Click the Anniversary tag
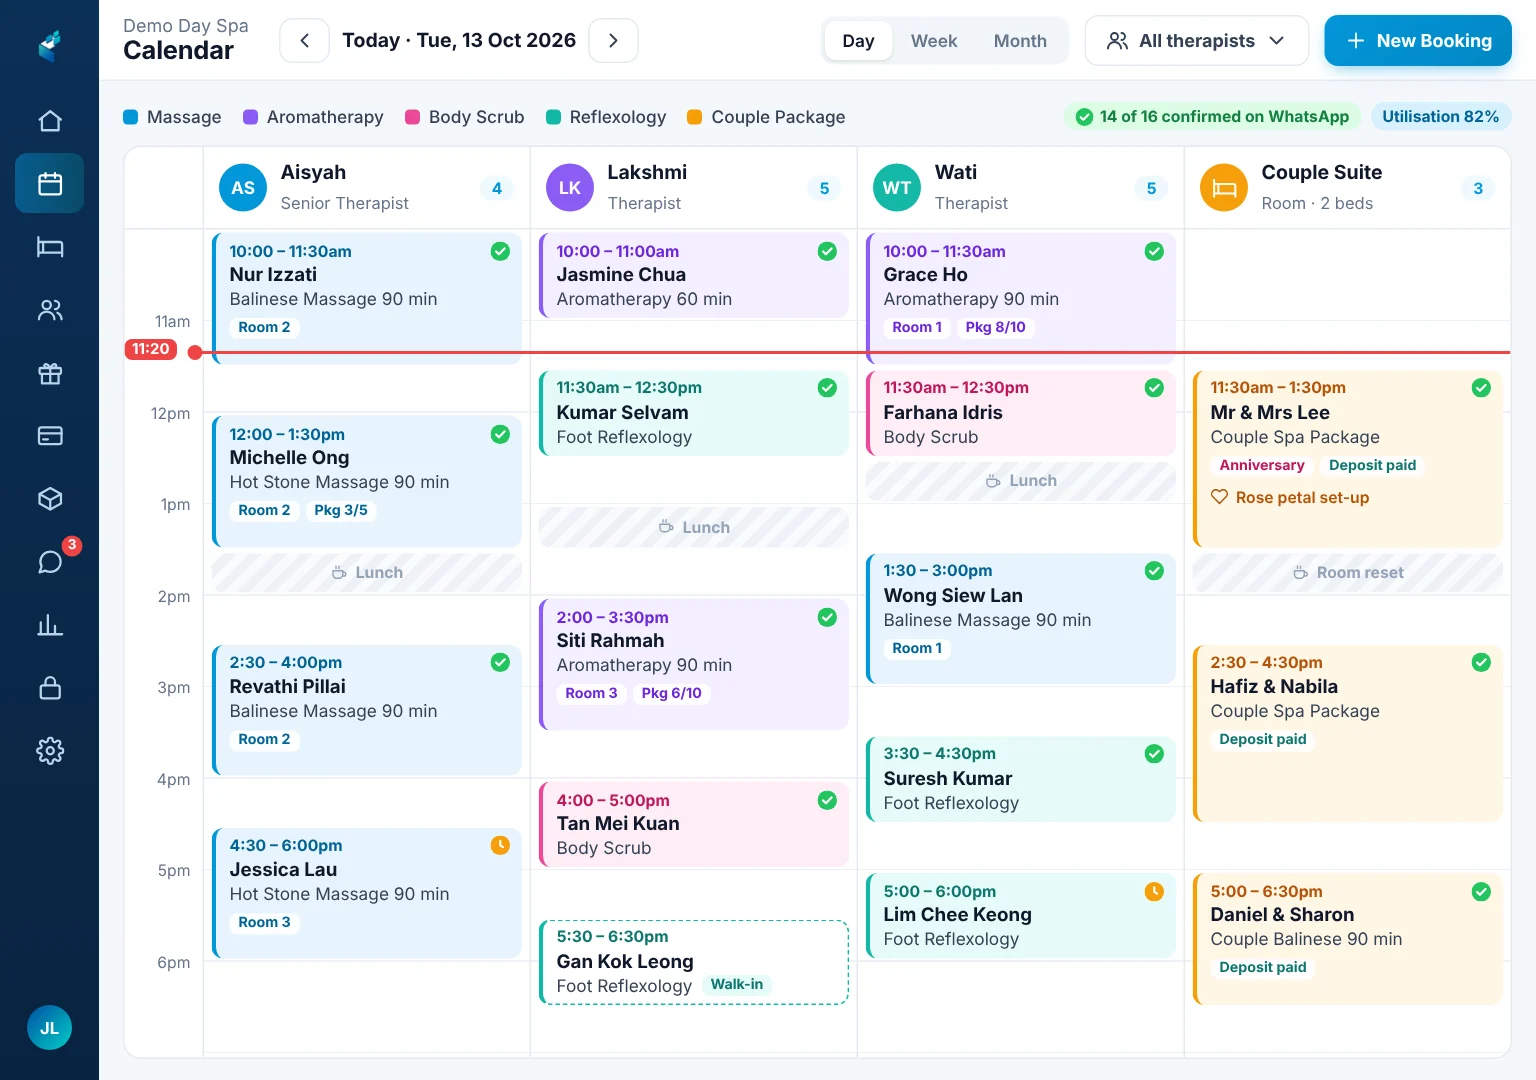The height and width of the screenshot is (1080, 1536). point(1262,465)
